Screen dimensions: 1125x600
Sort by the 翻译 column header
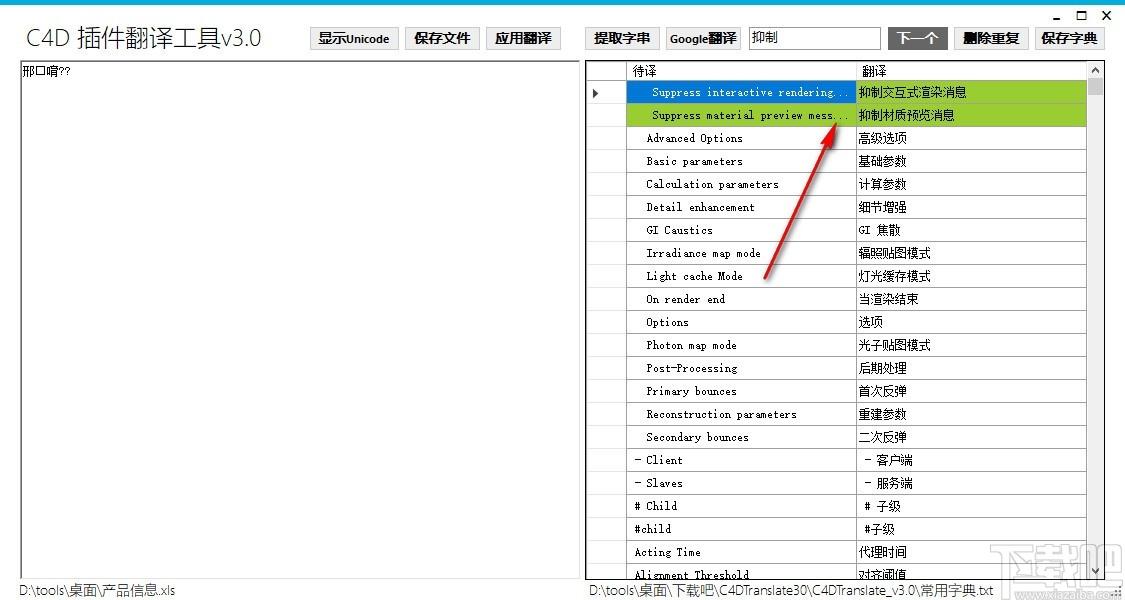971,70
